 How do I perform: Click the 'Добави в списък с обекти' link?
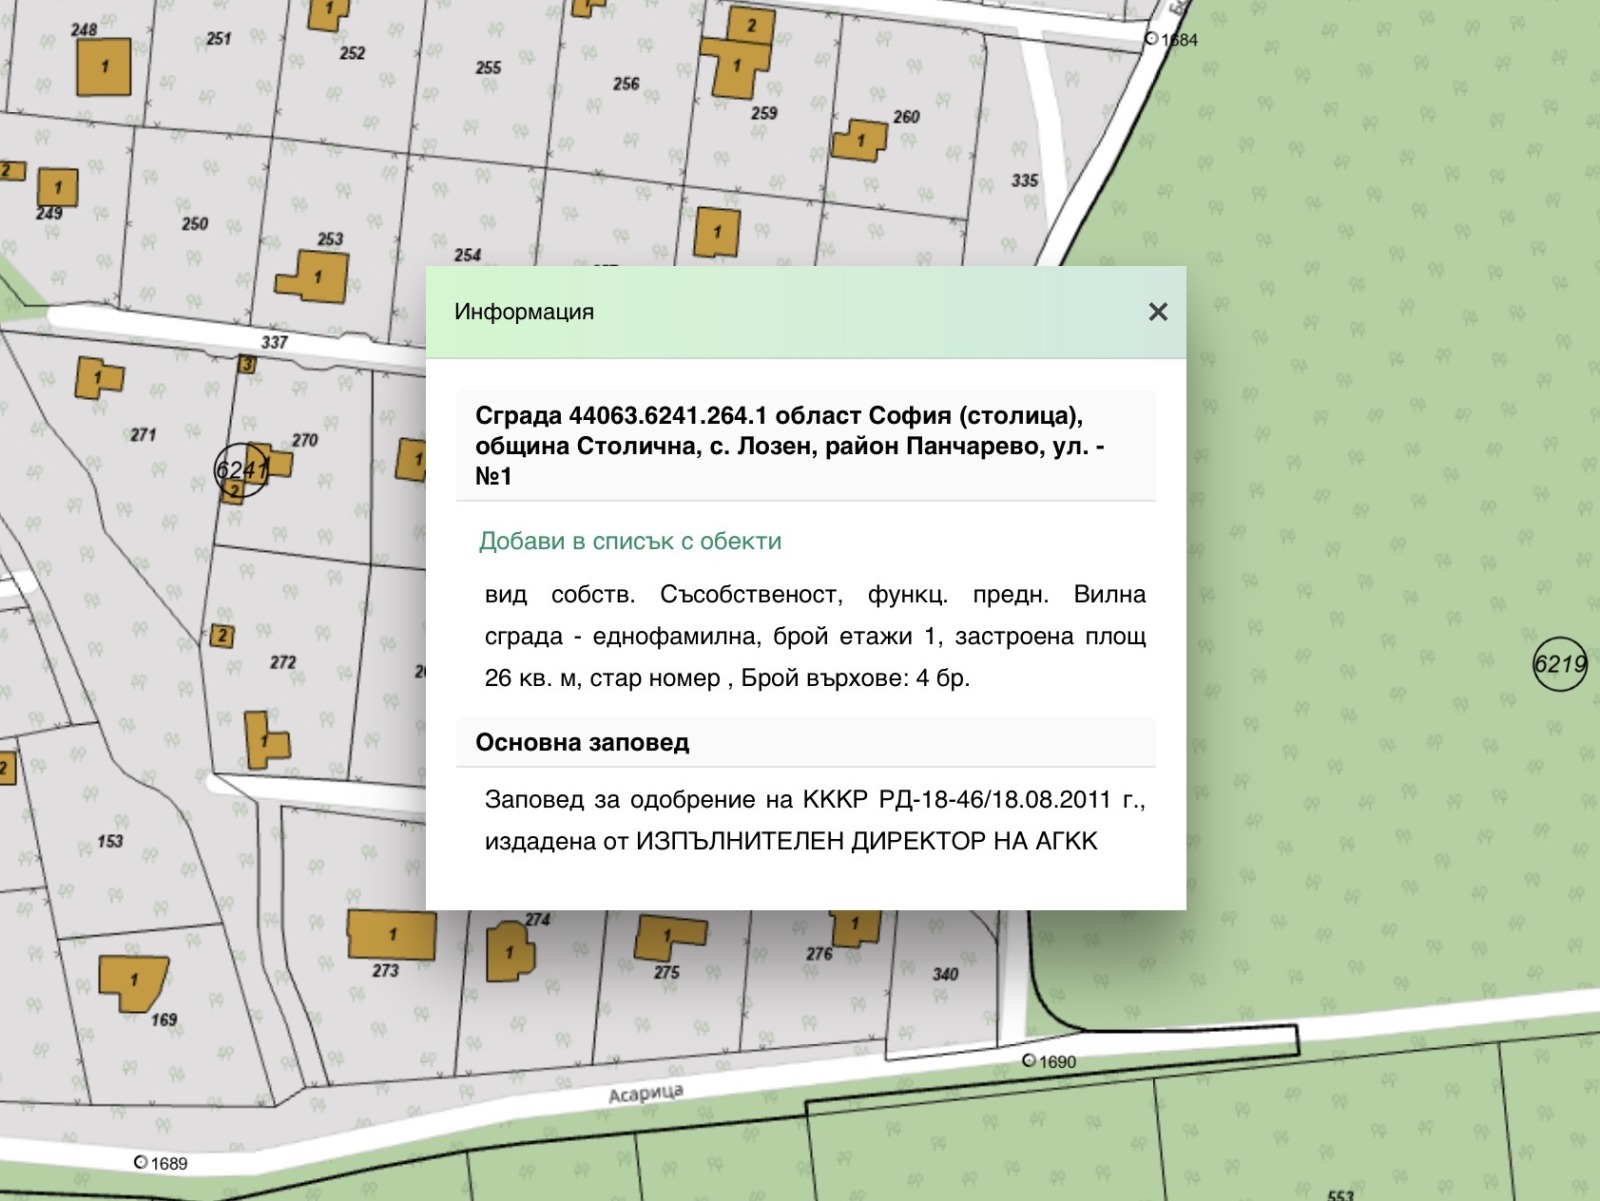click(630, 541)
